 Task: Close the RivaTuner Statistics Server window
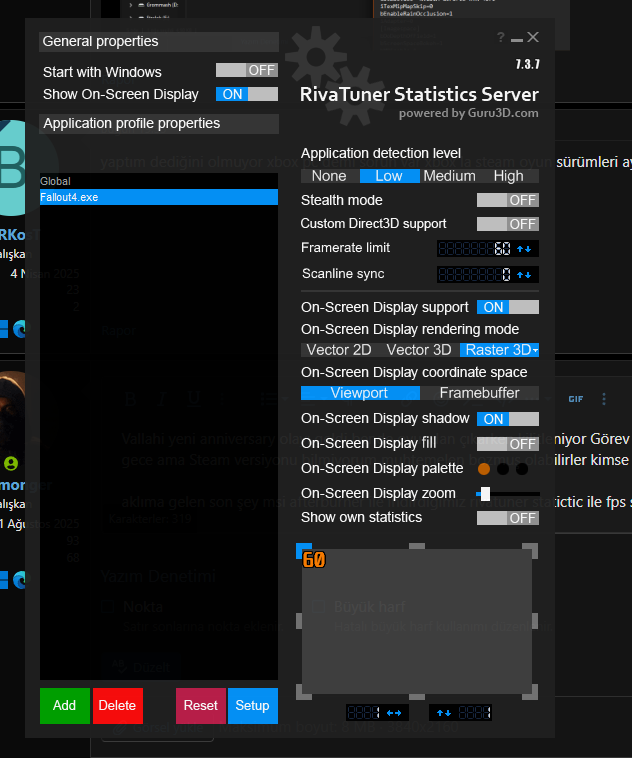click(x=533, y=37)
